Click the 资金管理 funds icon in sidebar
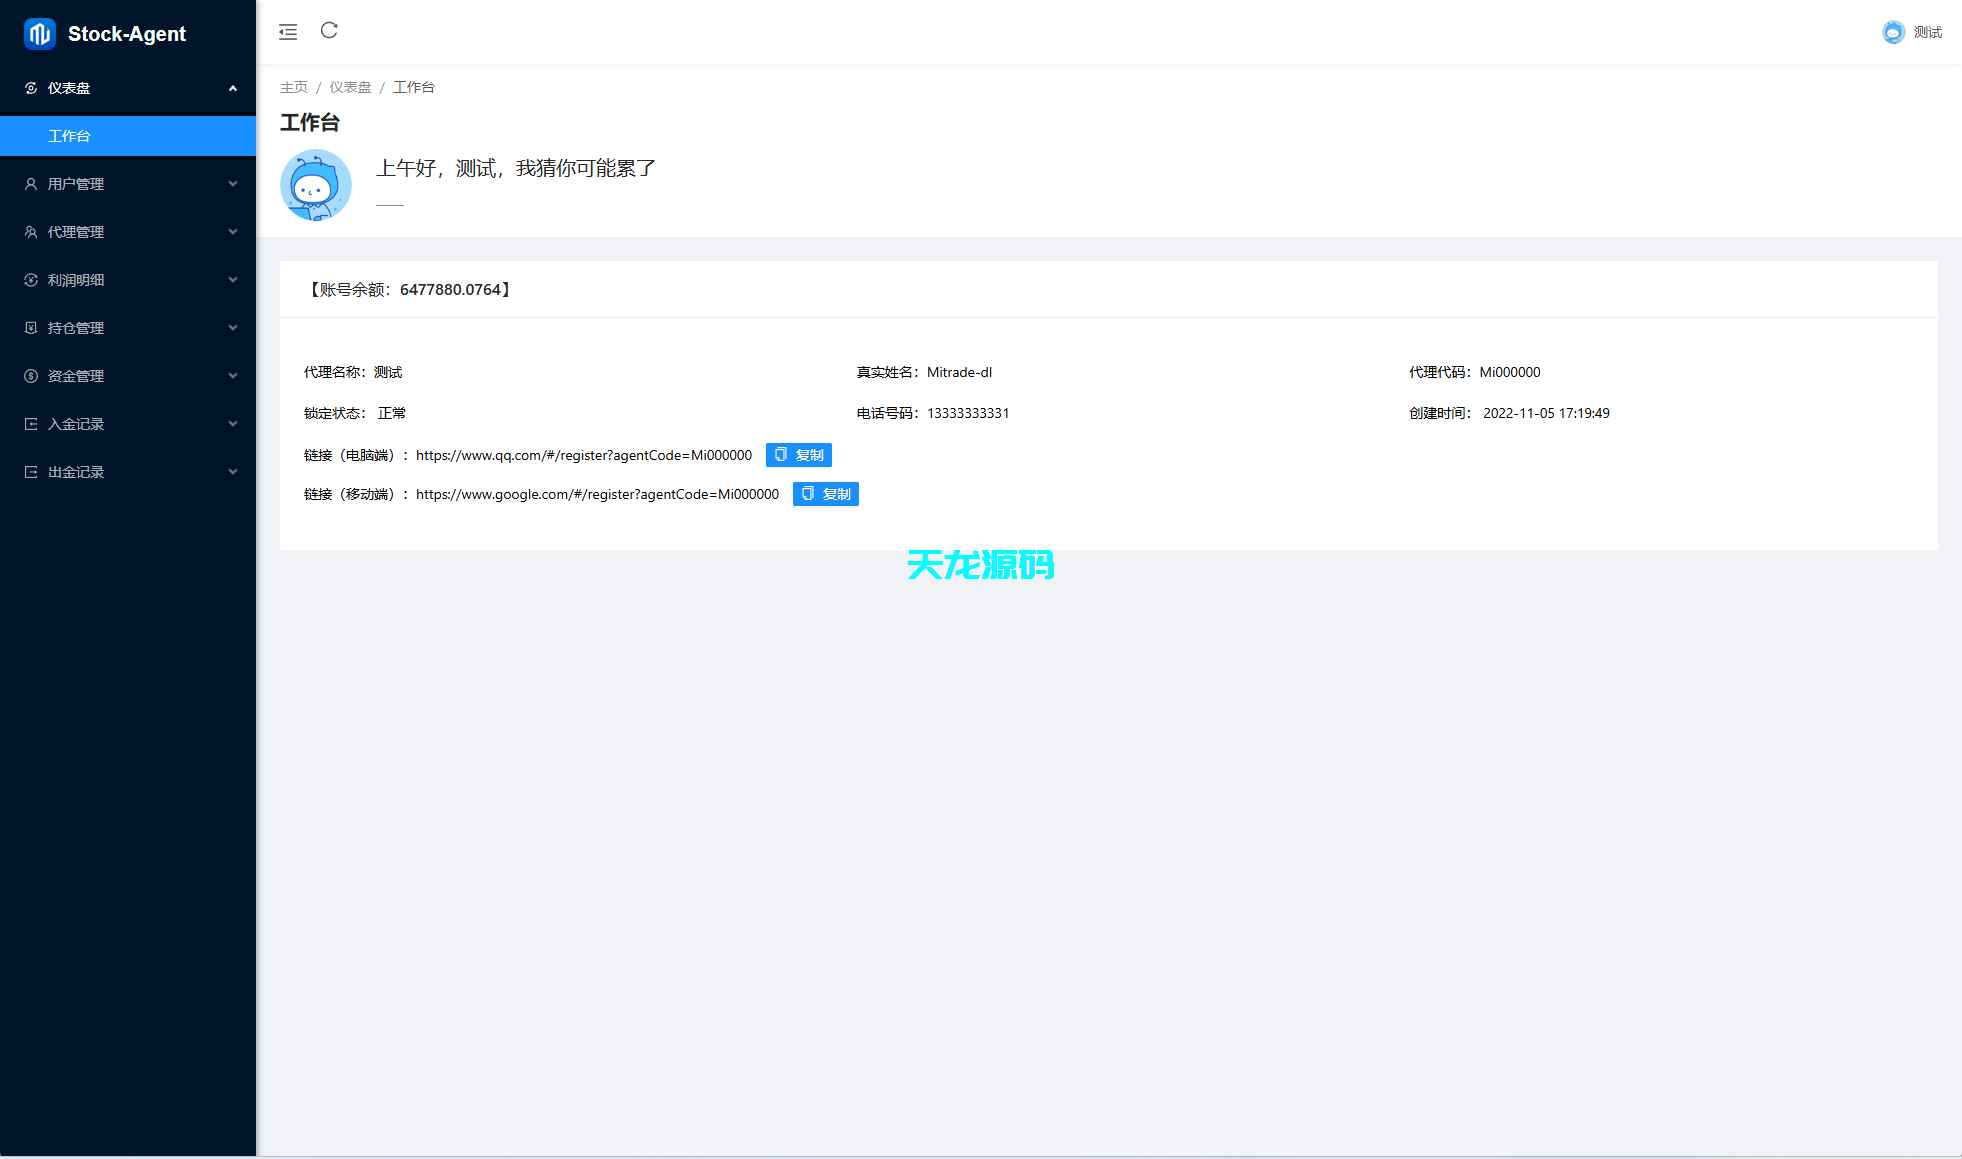 pyautogui.click(x=31, y=375)
